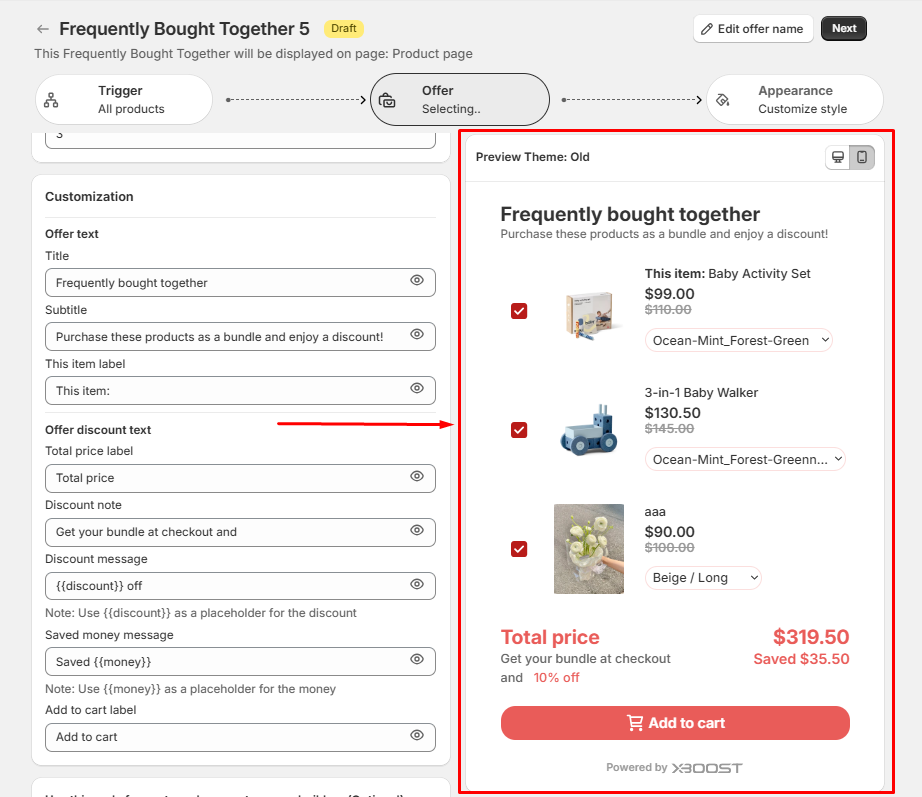
Task: Go to the Trigger step tab
Action: (124, 99)
